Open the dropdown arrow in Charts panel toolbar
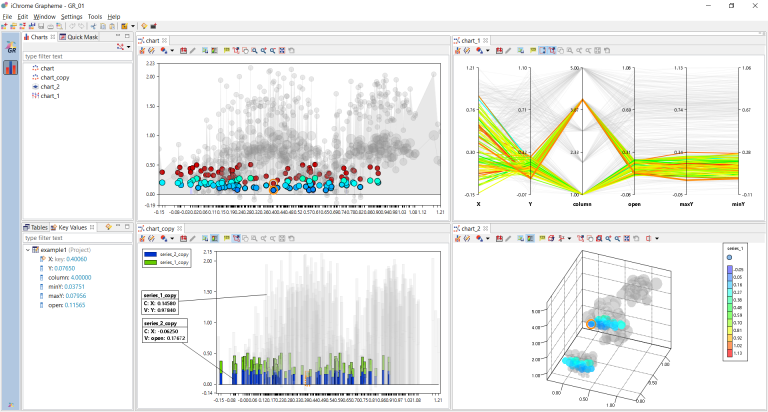 point(128,47)
